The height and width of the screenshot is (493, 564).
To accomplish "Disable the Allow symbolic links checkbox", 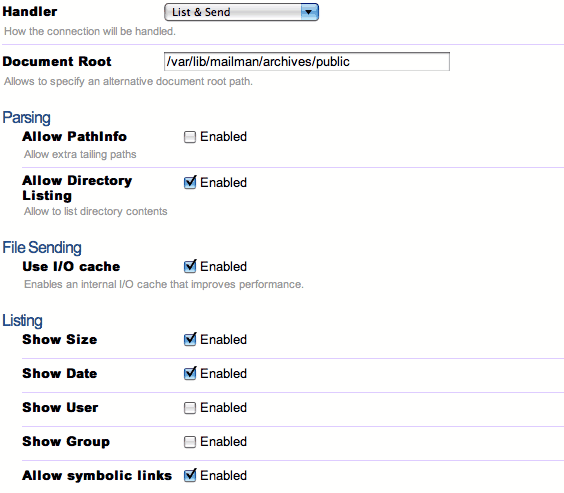I will click(x=190, y=475).
